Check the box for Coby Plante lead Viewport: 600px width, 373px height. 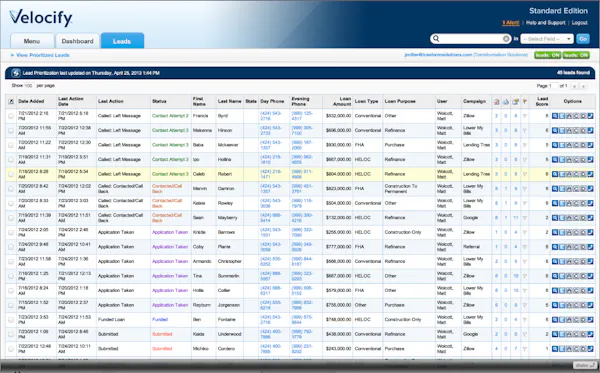pos(11,247)
